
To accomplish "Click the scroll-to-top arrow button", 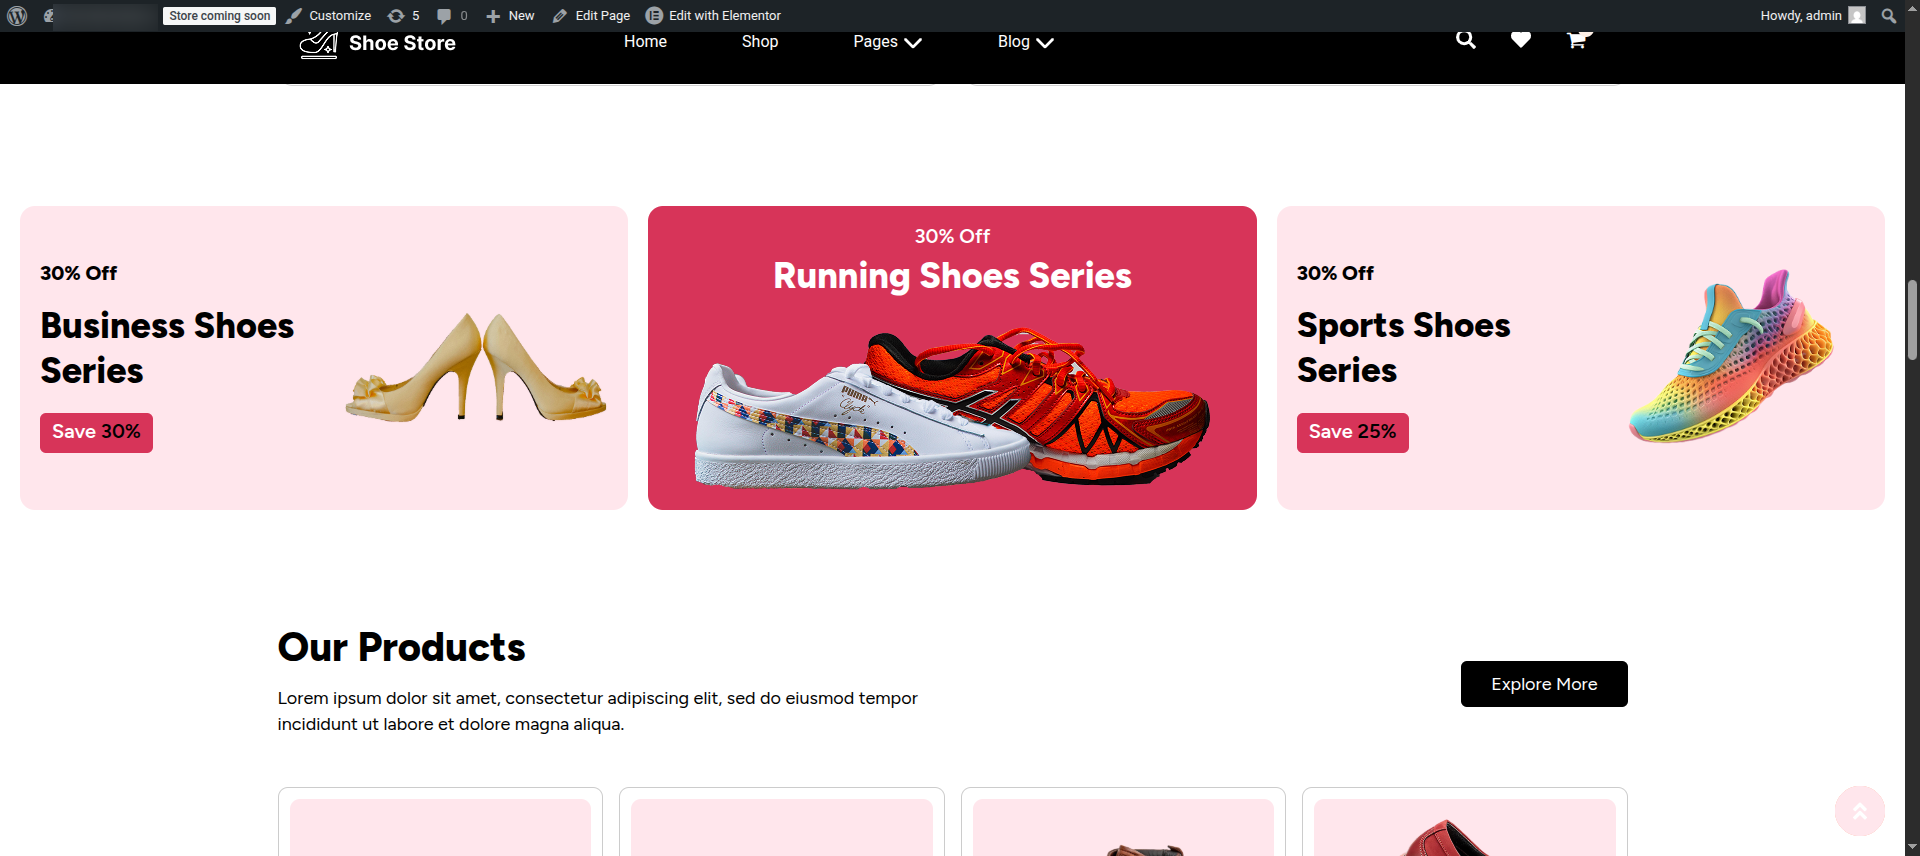I will (1859, 811).
